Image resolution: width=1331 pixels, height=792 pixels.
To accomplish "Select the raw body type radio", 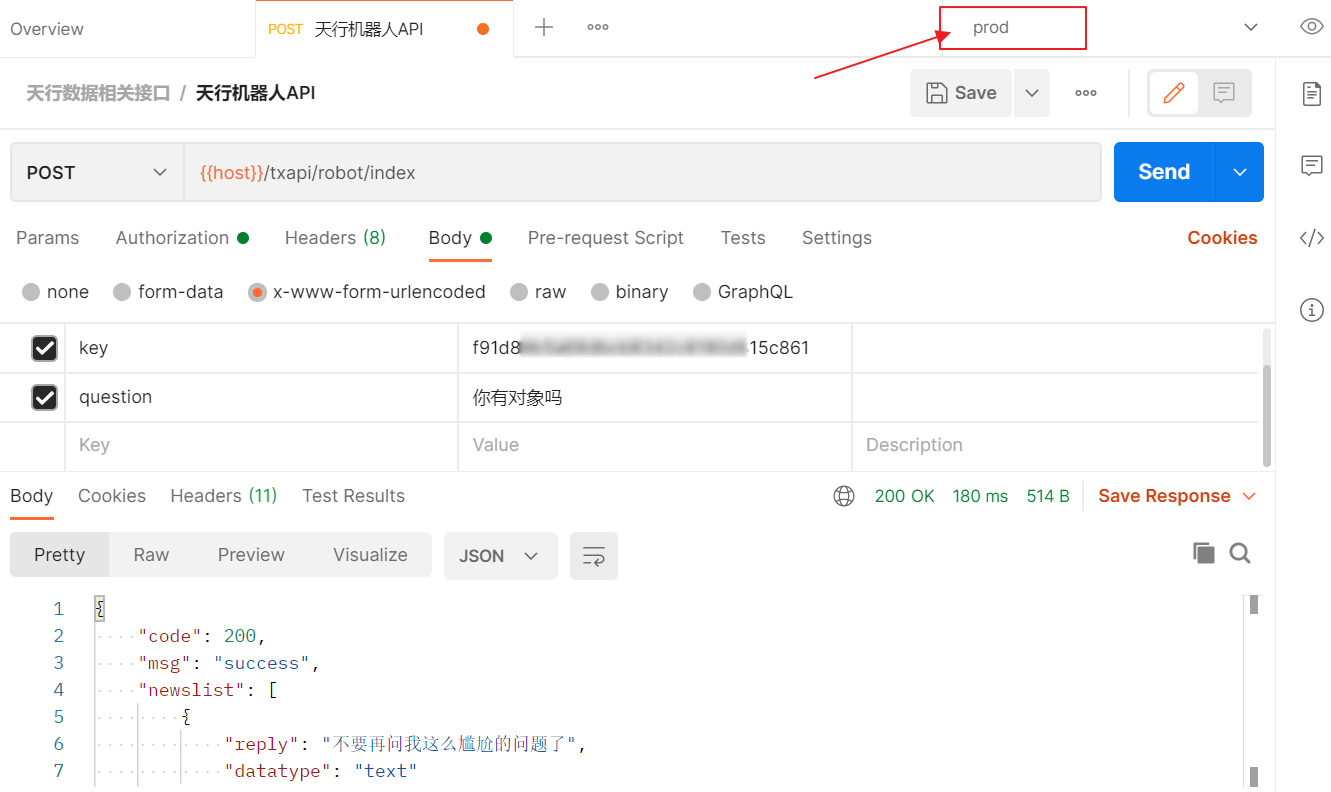I will coord(519,292).
